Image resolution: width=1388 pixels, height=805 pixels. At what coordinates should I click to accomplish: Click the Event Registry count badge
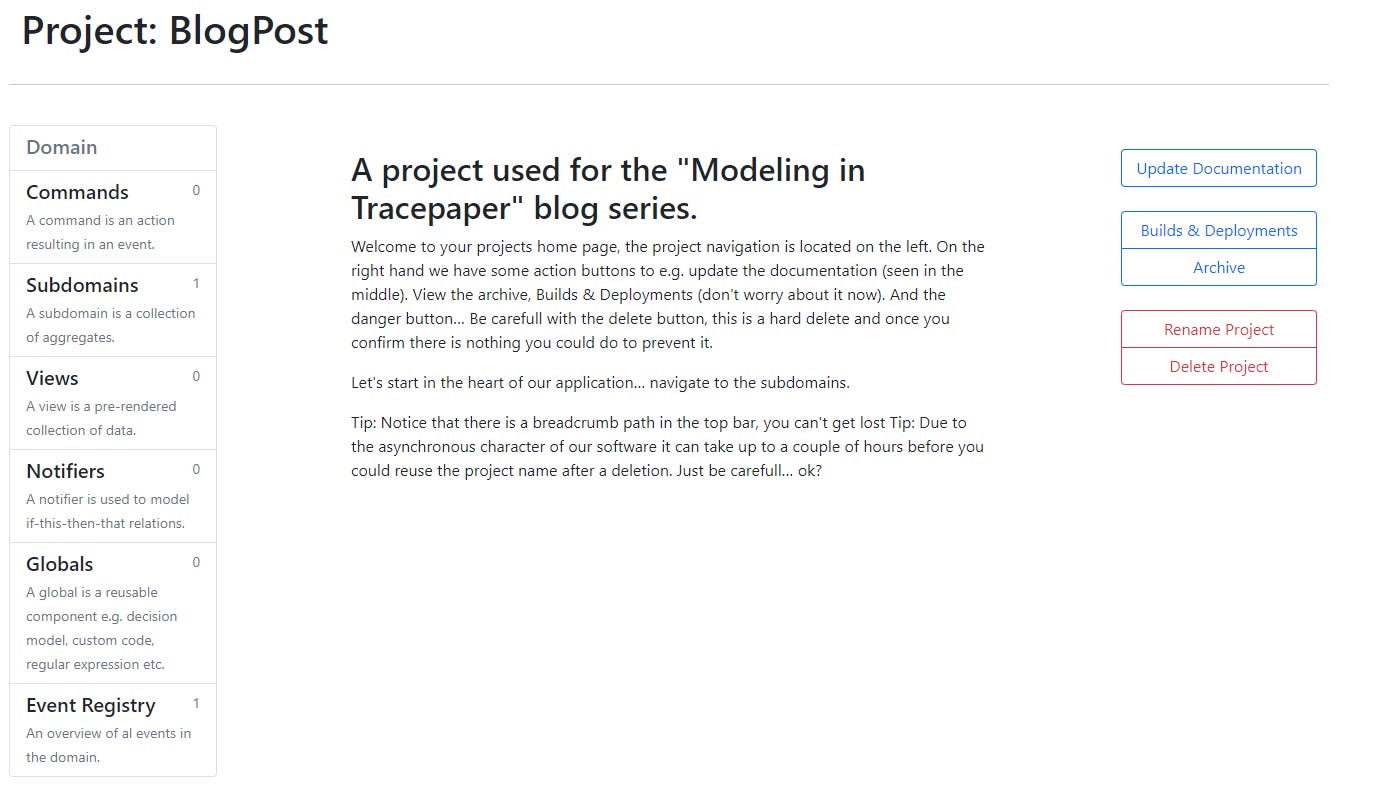pos(196,703)
